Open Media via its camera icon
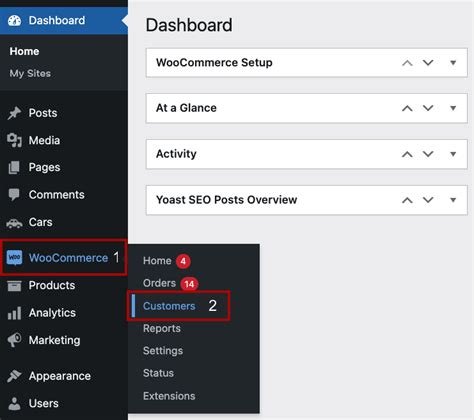This screenshot has width=474, height=420. pos(14,140)
